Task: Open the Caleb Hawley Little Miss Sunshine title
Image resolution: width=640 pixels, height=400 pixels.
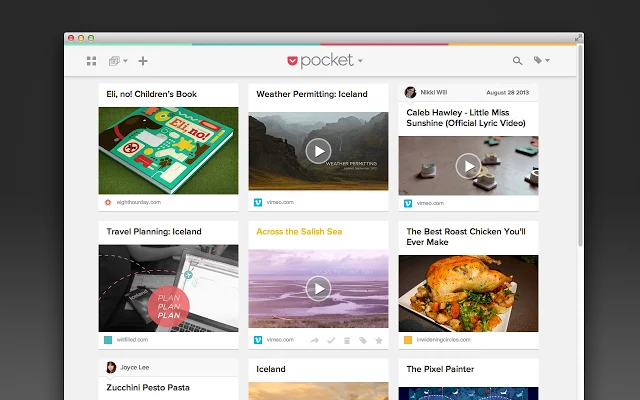Action: click(x=466, y=118)
